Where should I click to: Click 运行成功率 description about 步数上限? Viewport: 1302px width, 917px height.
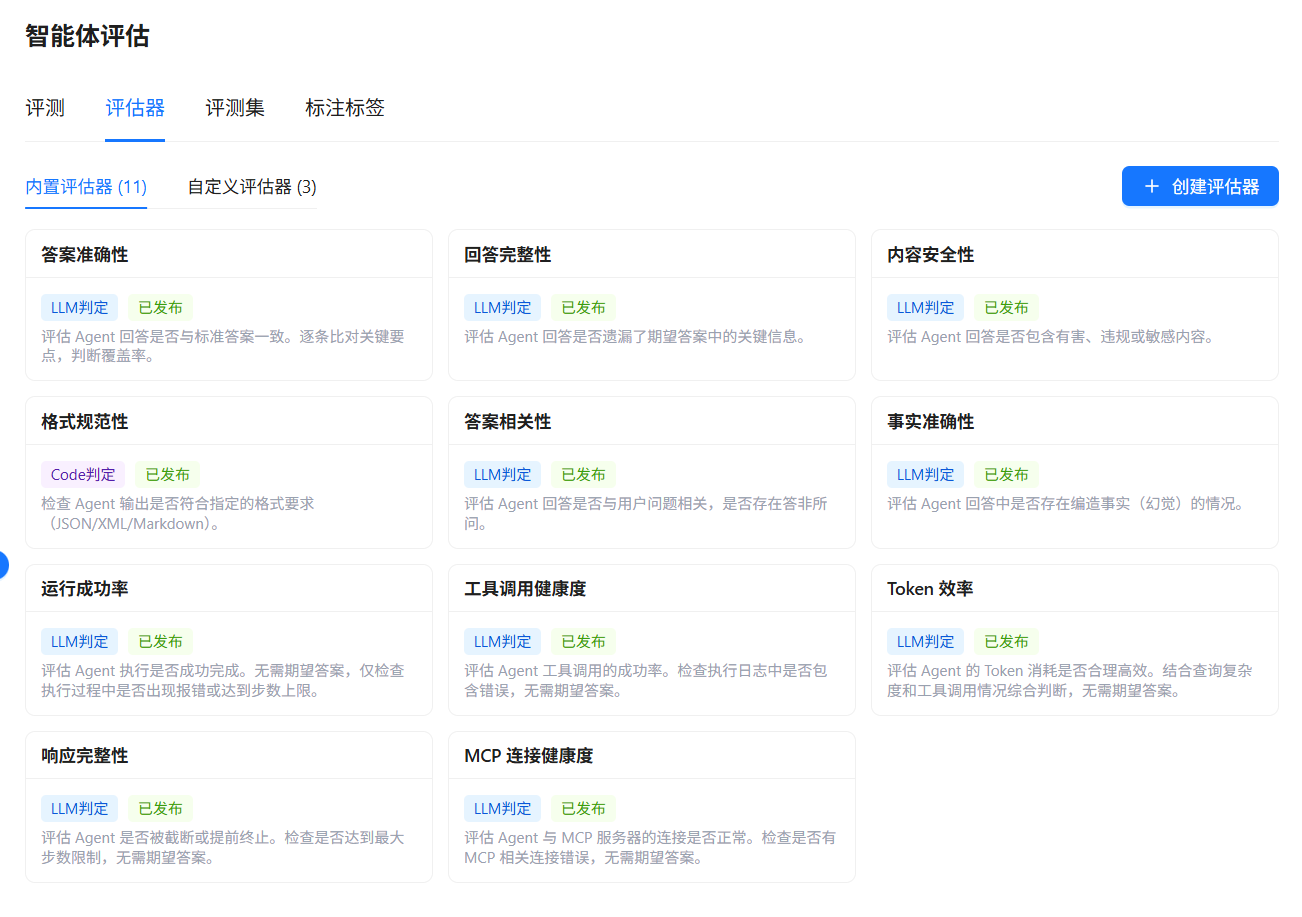(223, 680)
